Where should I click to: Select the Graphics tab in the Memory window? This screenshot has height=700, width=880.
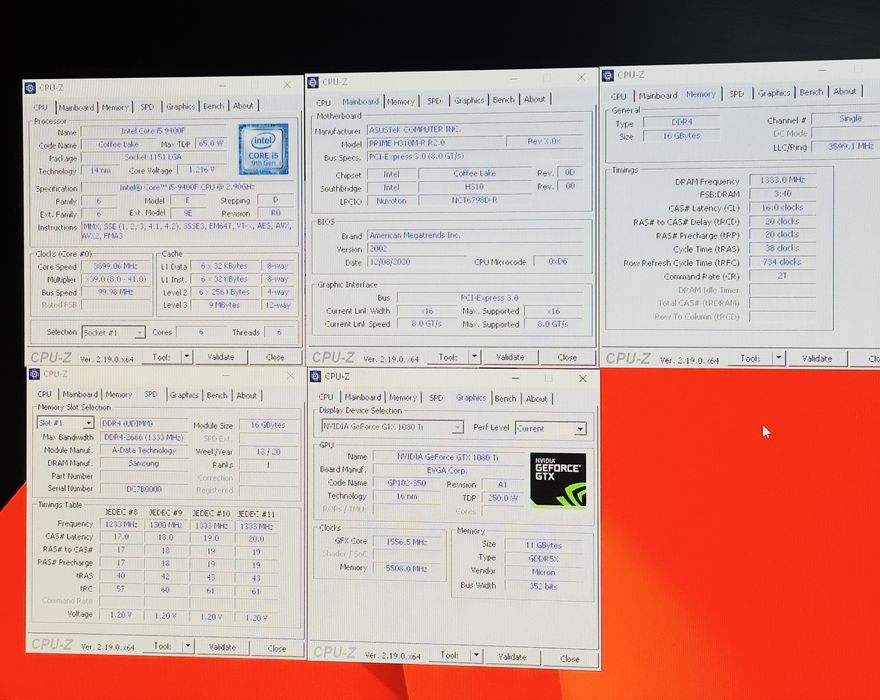click(x=773, y=93)
